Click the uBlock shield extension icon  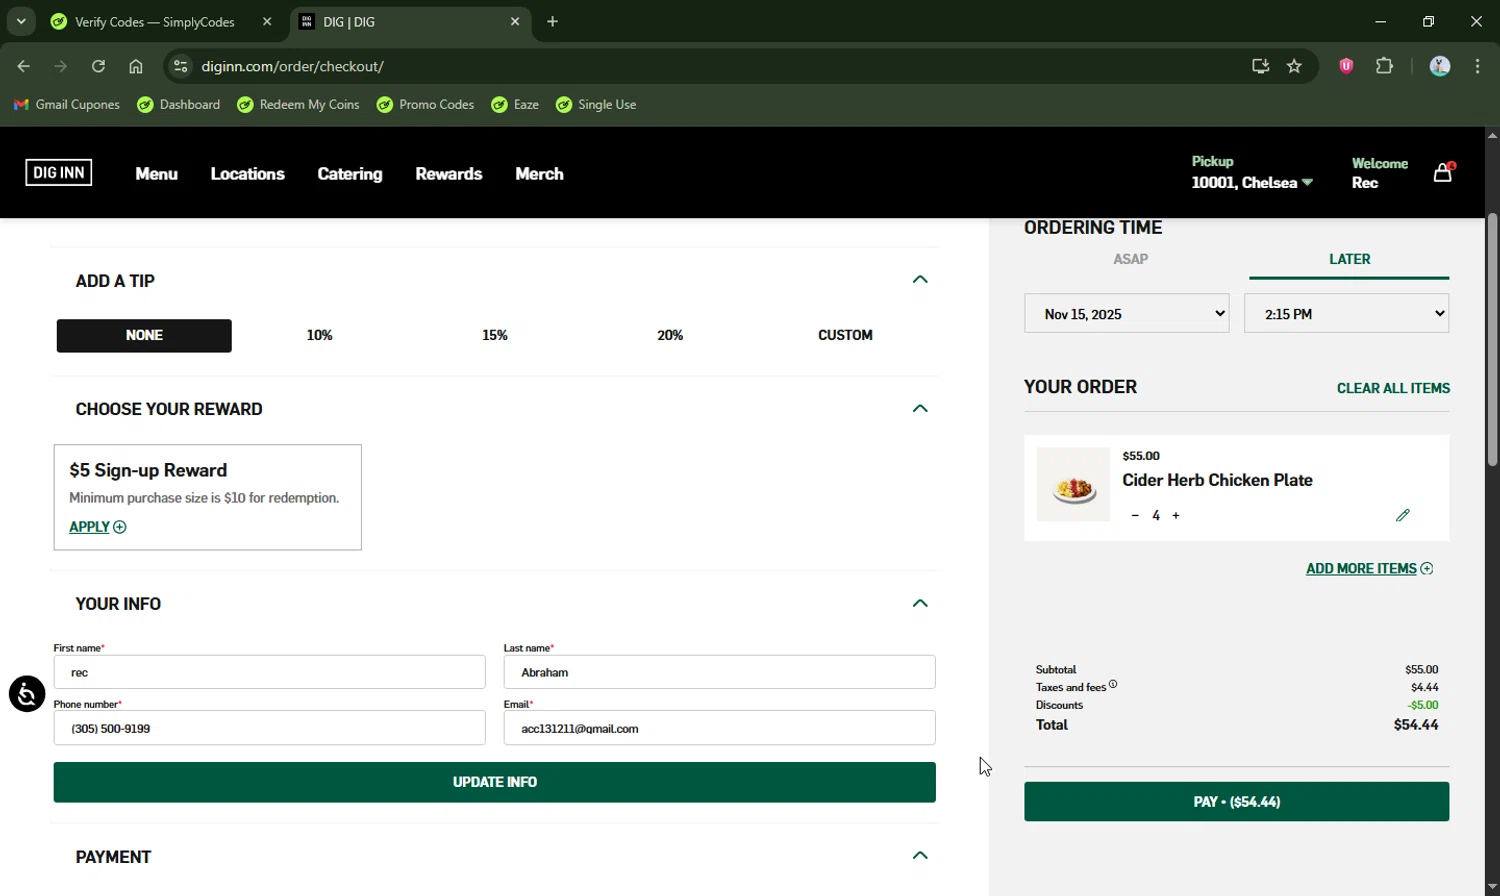[x=1346, y=66]
